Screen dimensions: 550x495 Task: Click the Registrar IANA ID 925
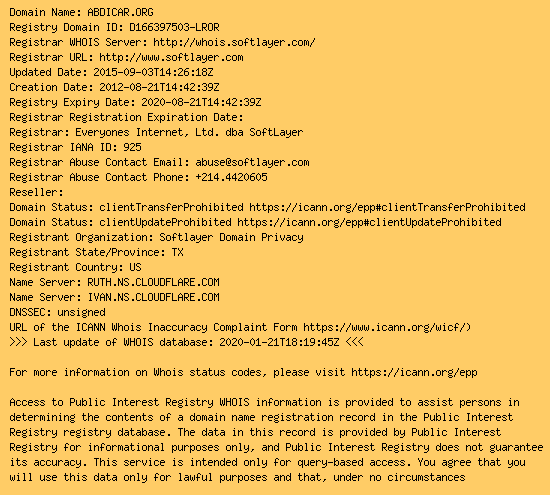pyautogui.click(x=132, y=147)
